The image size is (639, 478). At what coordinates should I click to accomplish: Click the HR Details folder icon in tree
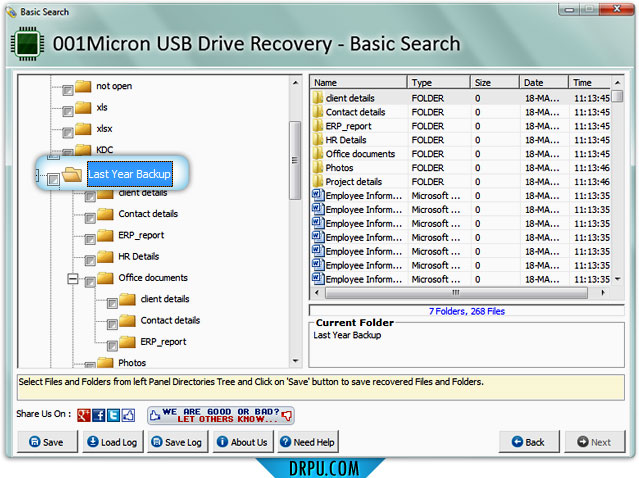[105, 256]
